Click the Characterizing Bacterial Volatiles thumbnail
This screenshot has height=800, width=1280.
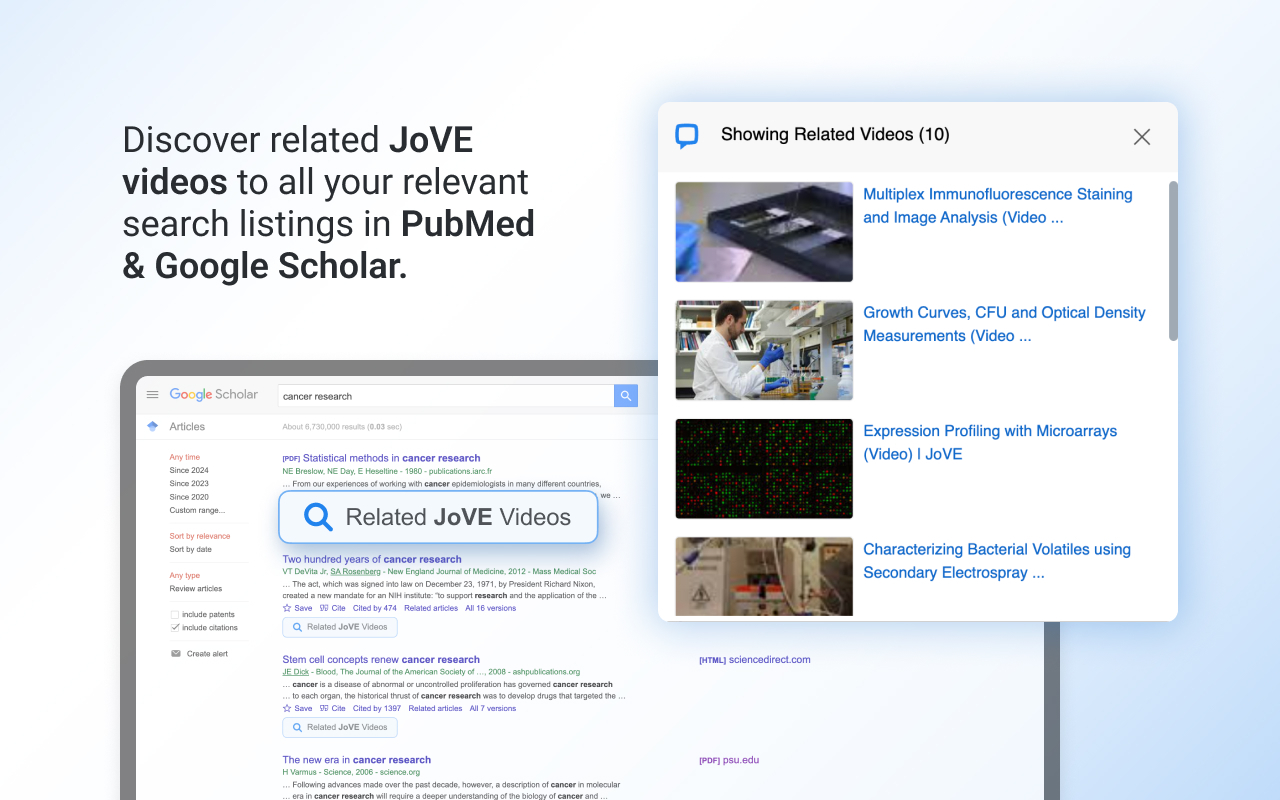pyautogui.click(x=764, y=577)
